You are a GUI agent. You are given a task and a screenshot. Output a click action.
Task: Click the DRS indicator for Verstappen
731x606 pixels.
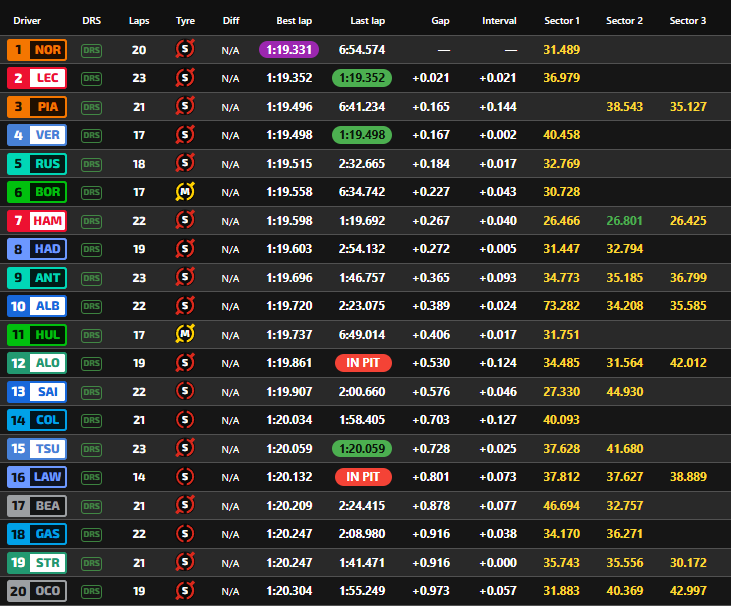tap(91, 135)
